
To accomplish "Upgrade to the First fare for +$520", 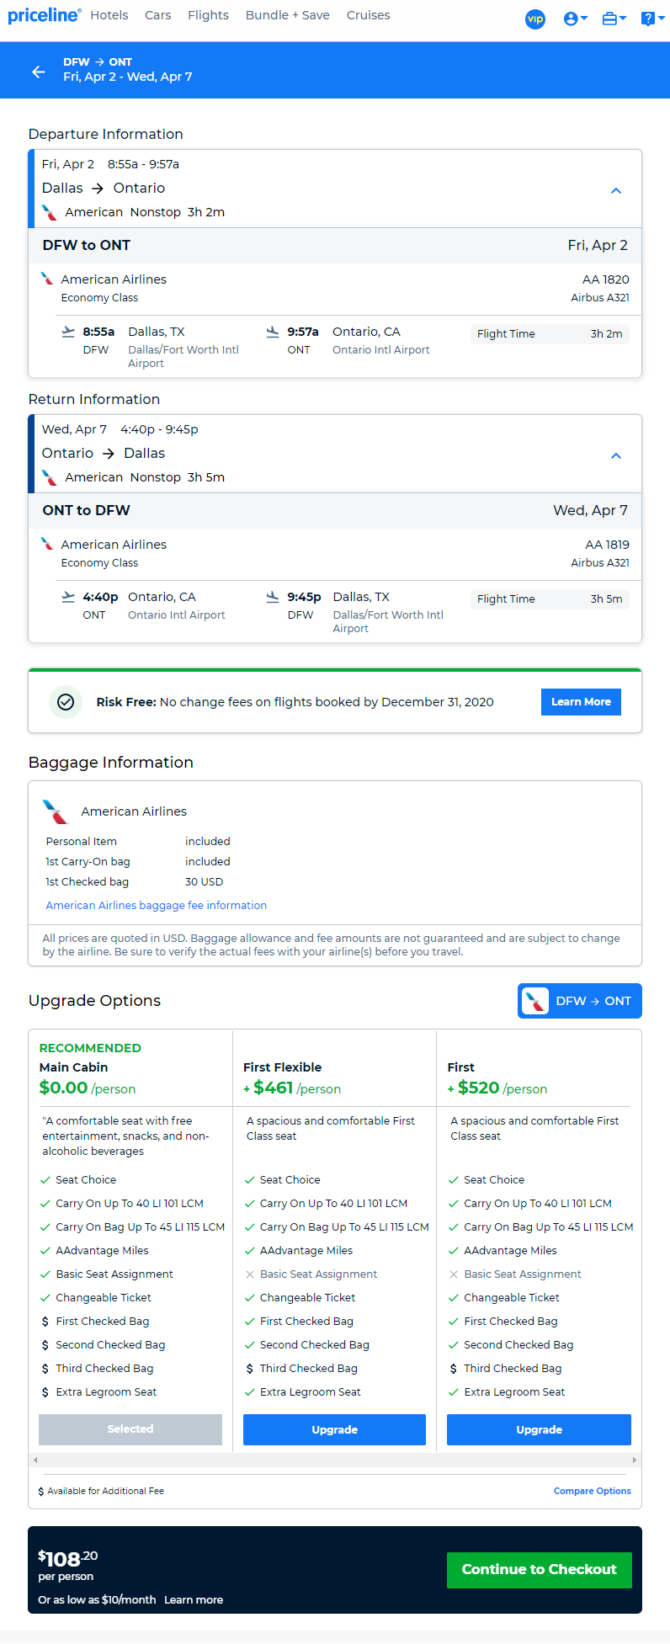I will click(539, 1430).
